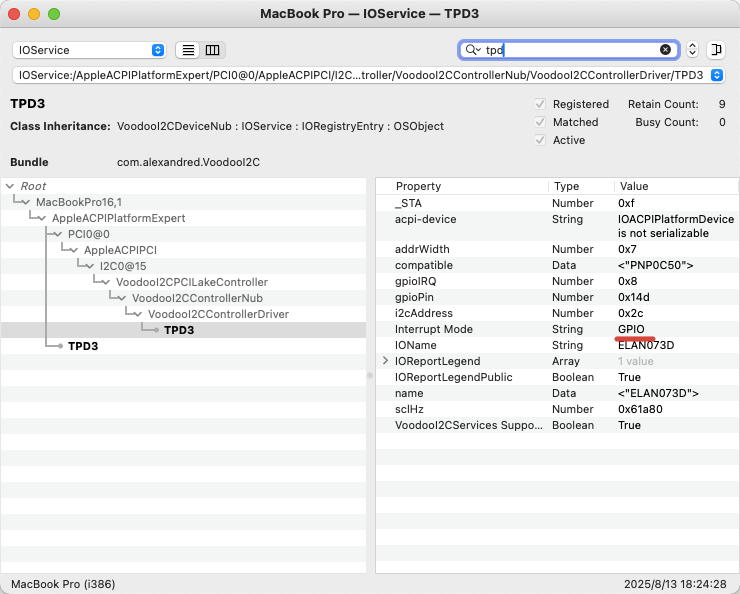Select the MacBookPro16,1 tree item
The image size is (740, 594).
coord(79,202)
